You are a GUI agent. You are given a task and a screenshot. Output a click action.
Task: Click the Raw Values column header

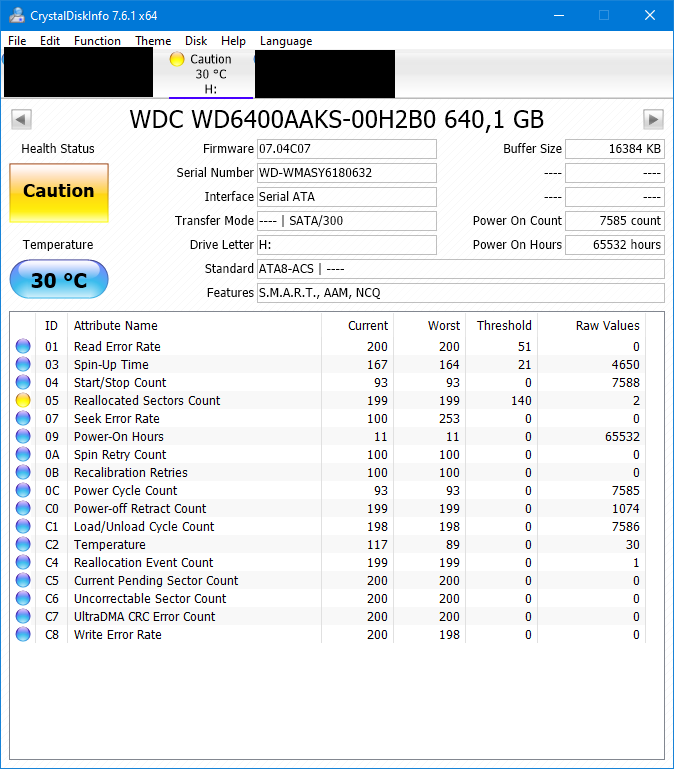(592, 326)
